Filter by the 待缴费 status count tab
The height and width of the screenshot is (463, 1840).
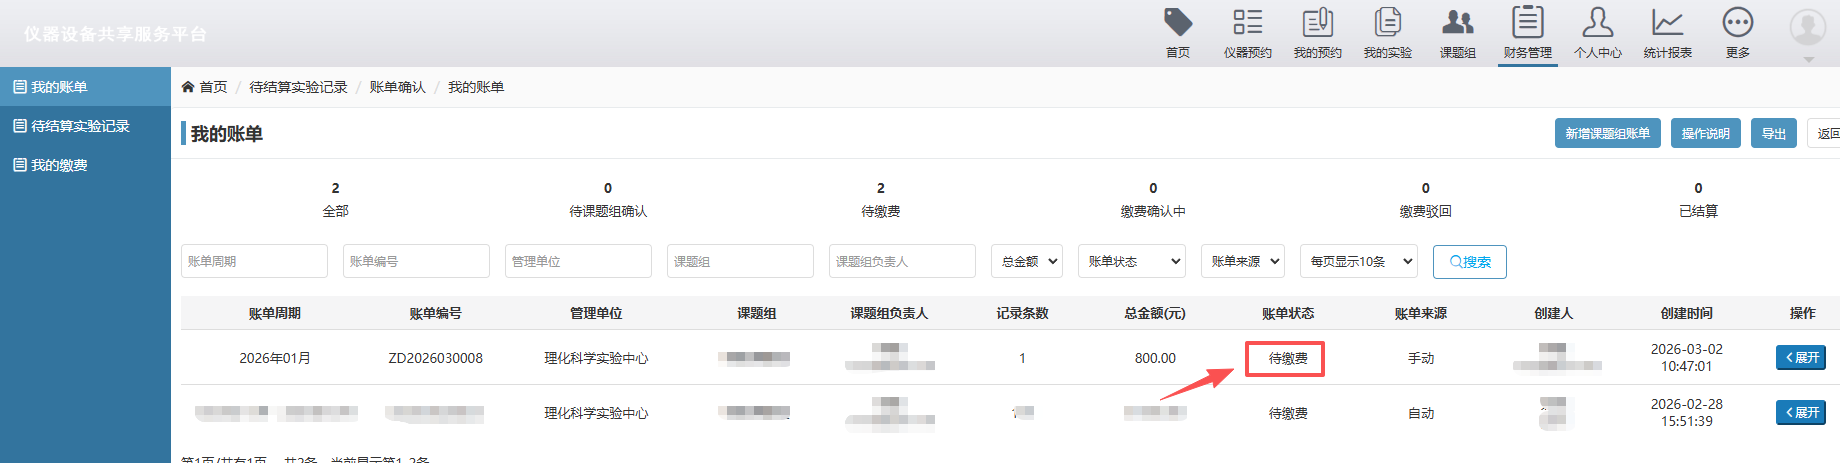point(880,200)
